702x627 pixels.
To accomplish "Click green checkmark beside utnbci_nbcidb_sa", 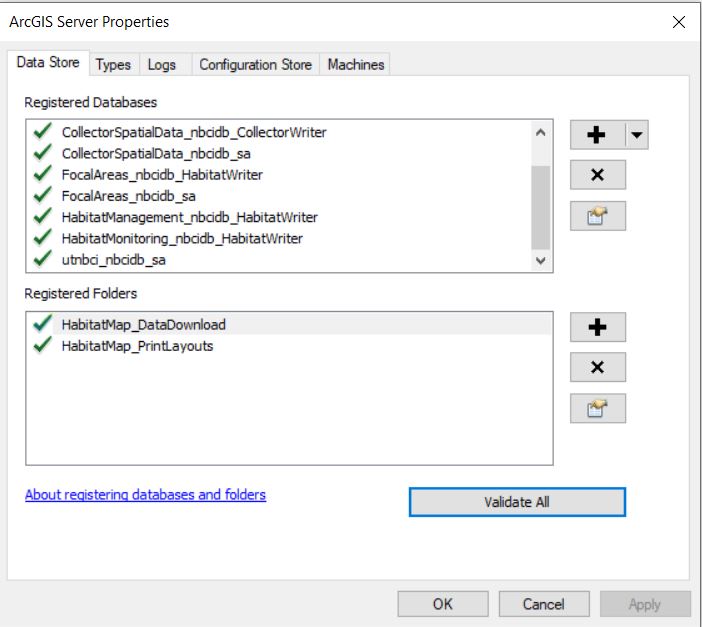I will pos(43,258).
